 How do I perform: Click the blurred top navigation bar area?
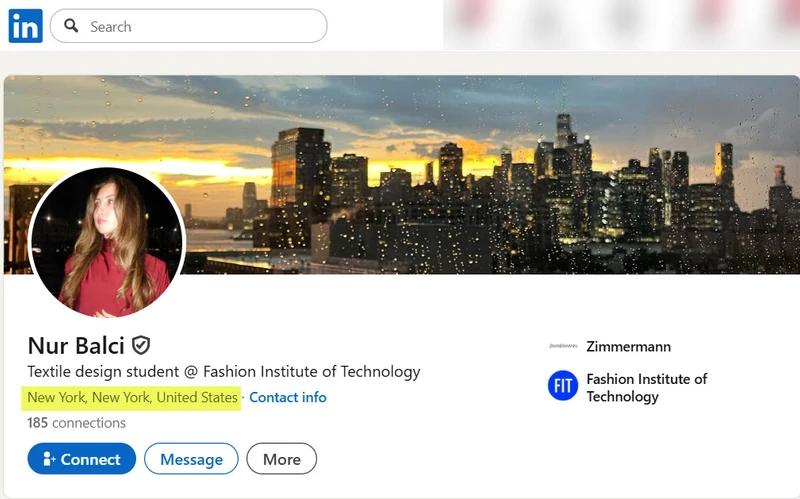(621, 24)
